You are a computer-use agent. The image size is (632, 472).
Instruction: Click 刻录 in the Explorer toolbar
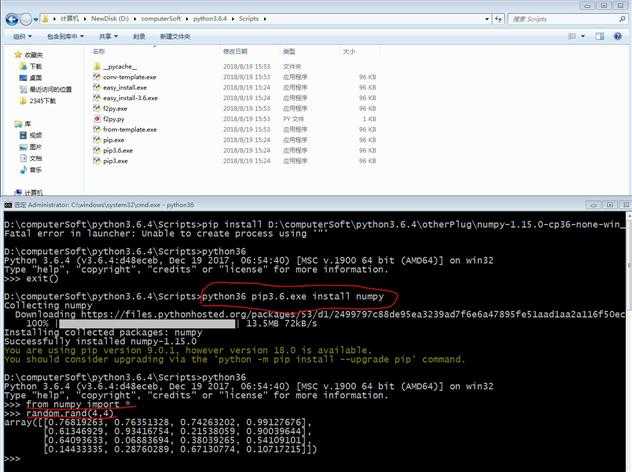[x=139, y=36]
